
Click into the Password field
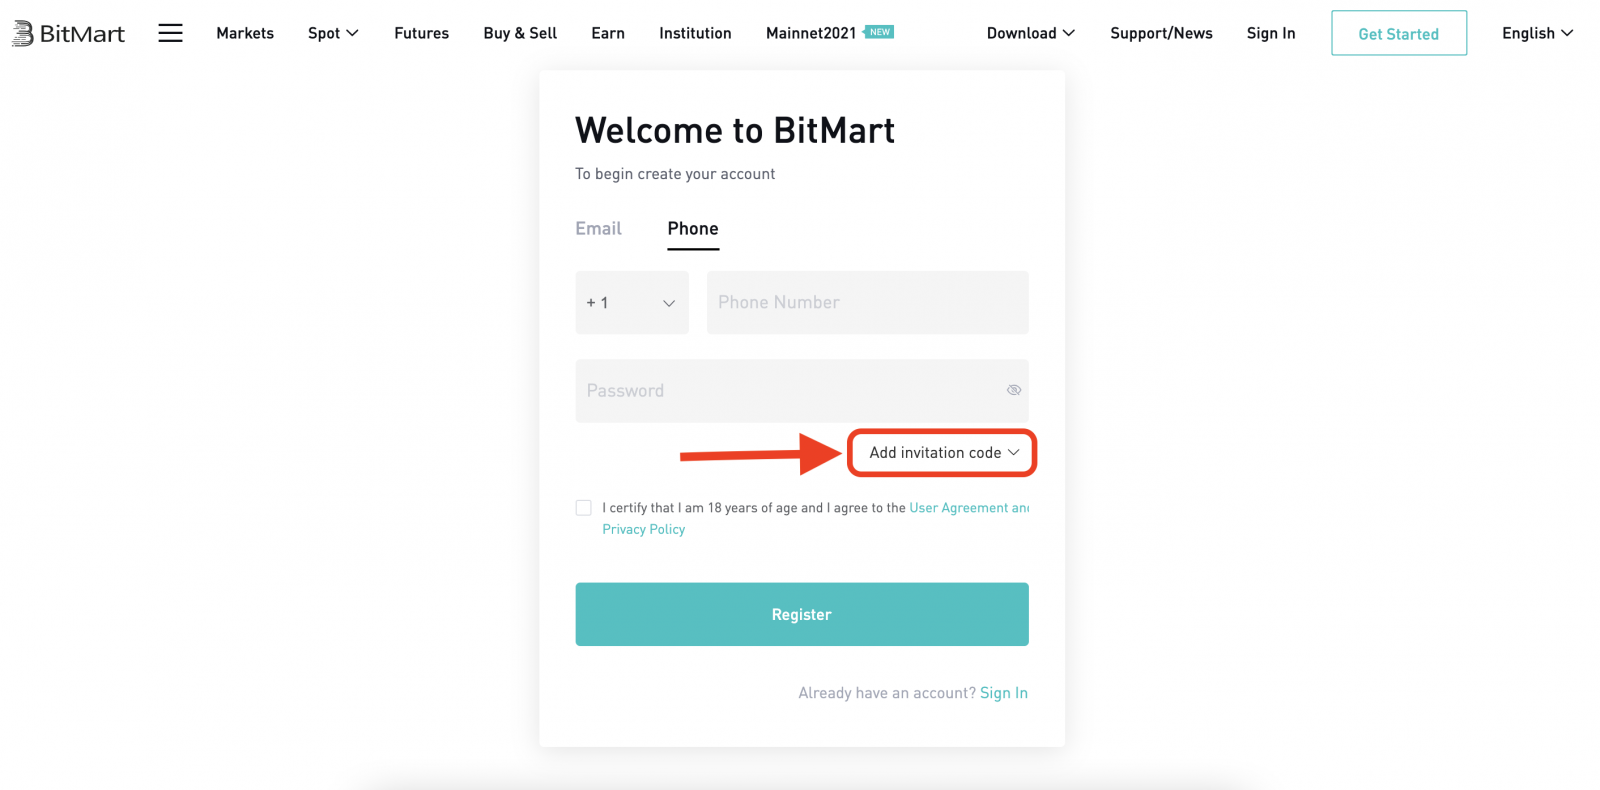[790, 390]
